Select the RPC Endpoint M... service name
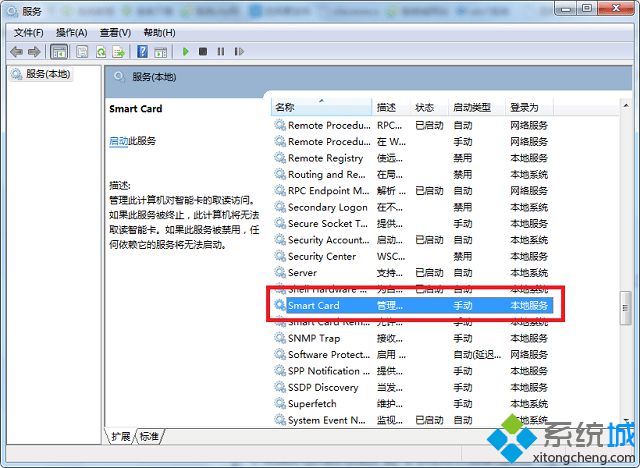The height and width of the screenshot is (468, 640). point(328,191)
